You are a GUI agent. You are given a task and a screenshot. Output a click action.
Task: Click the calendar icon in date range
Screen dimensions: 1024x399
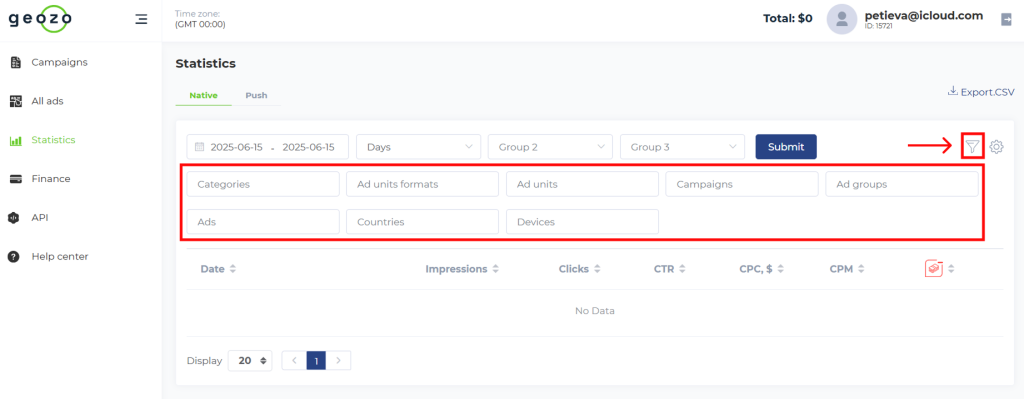tap(200, 147)
